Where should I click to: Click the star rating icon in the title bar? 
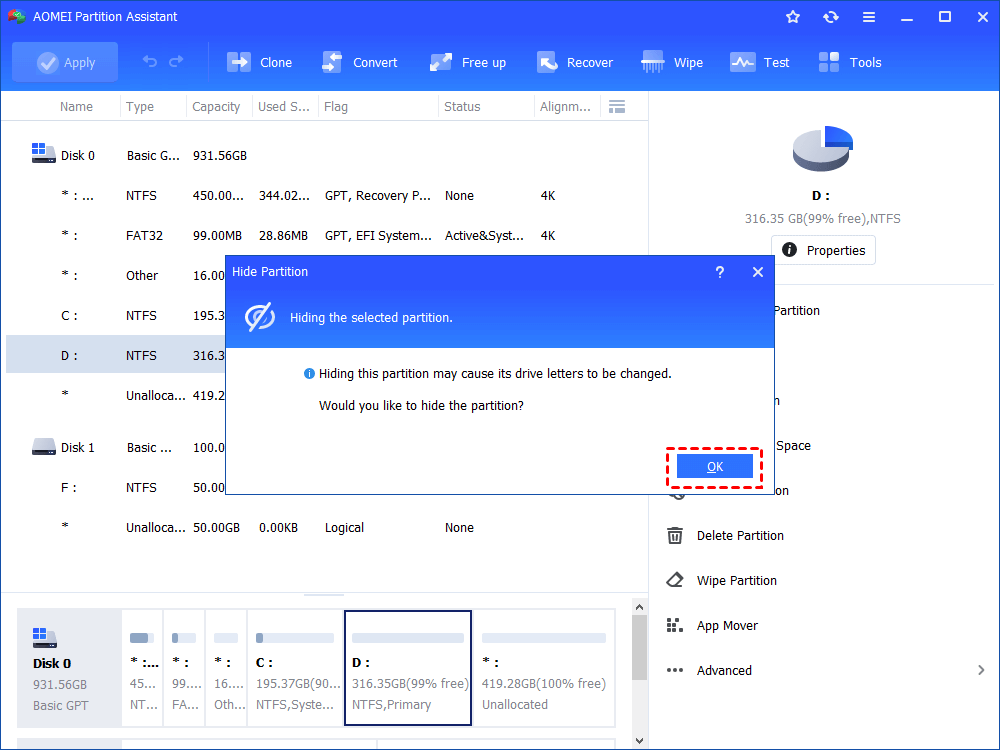click(x=792, y=16)
